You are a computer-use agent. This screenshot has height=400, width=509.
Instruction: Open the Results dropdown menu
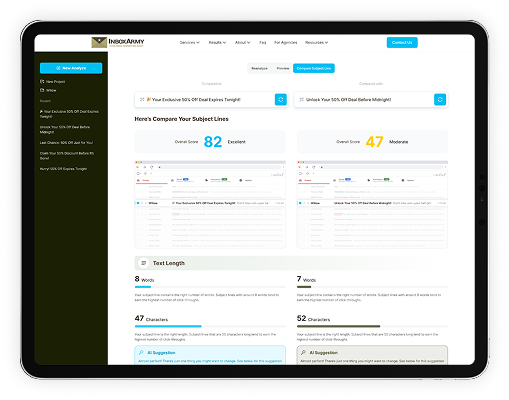(x=217, y=42)
